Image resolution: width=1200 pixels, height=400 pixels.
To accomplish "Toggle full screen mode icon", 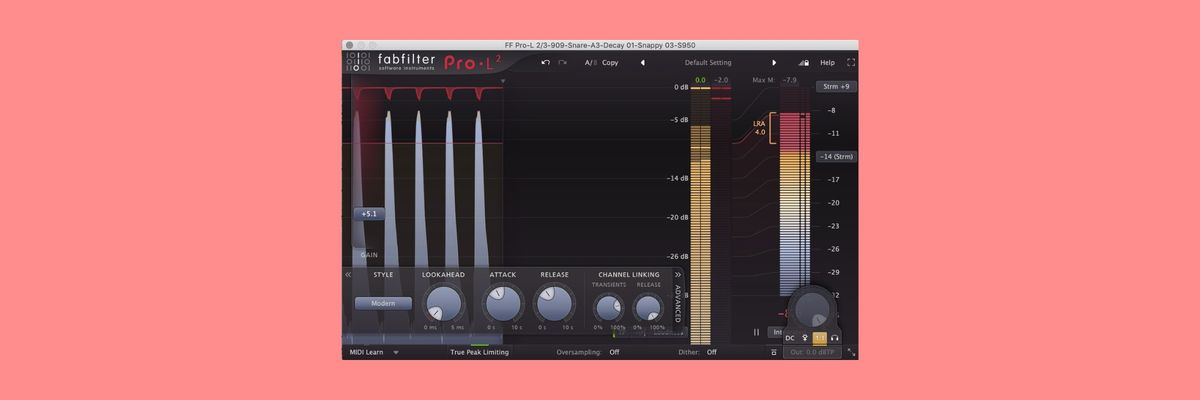I will coord(851,62).
